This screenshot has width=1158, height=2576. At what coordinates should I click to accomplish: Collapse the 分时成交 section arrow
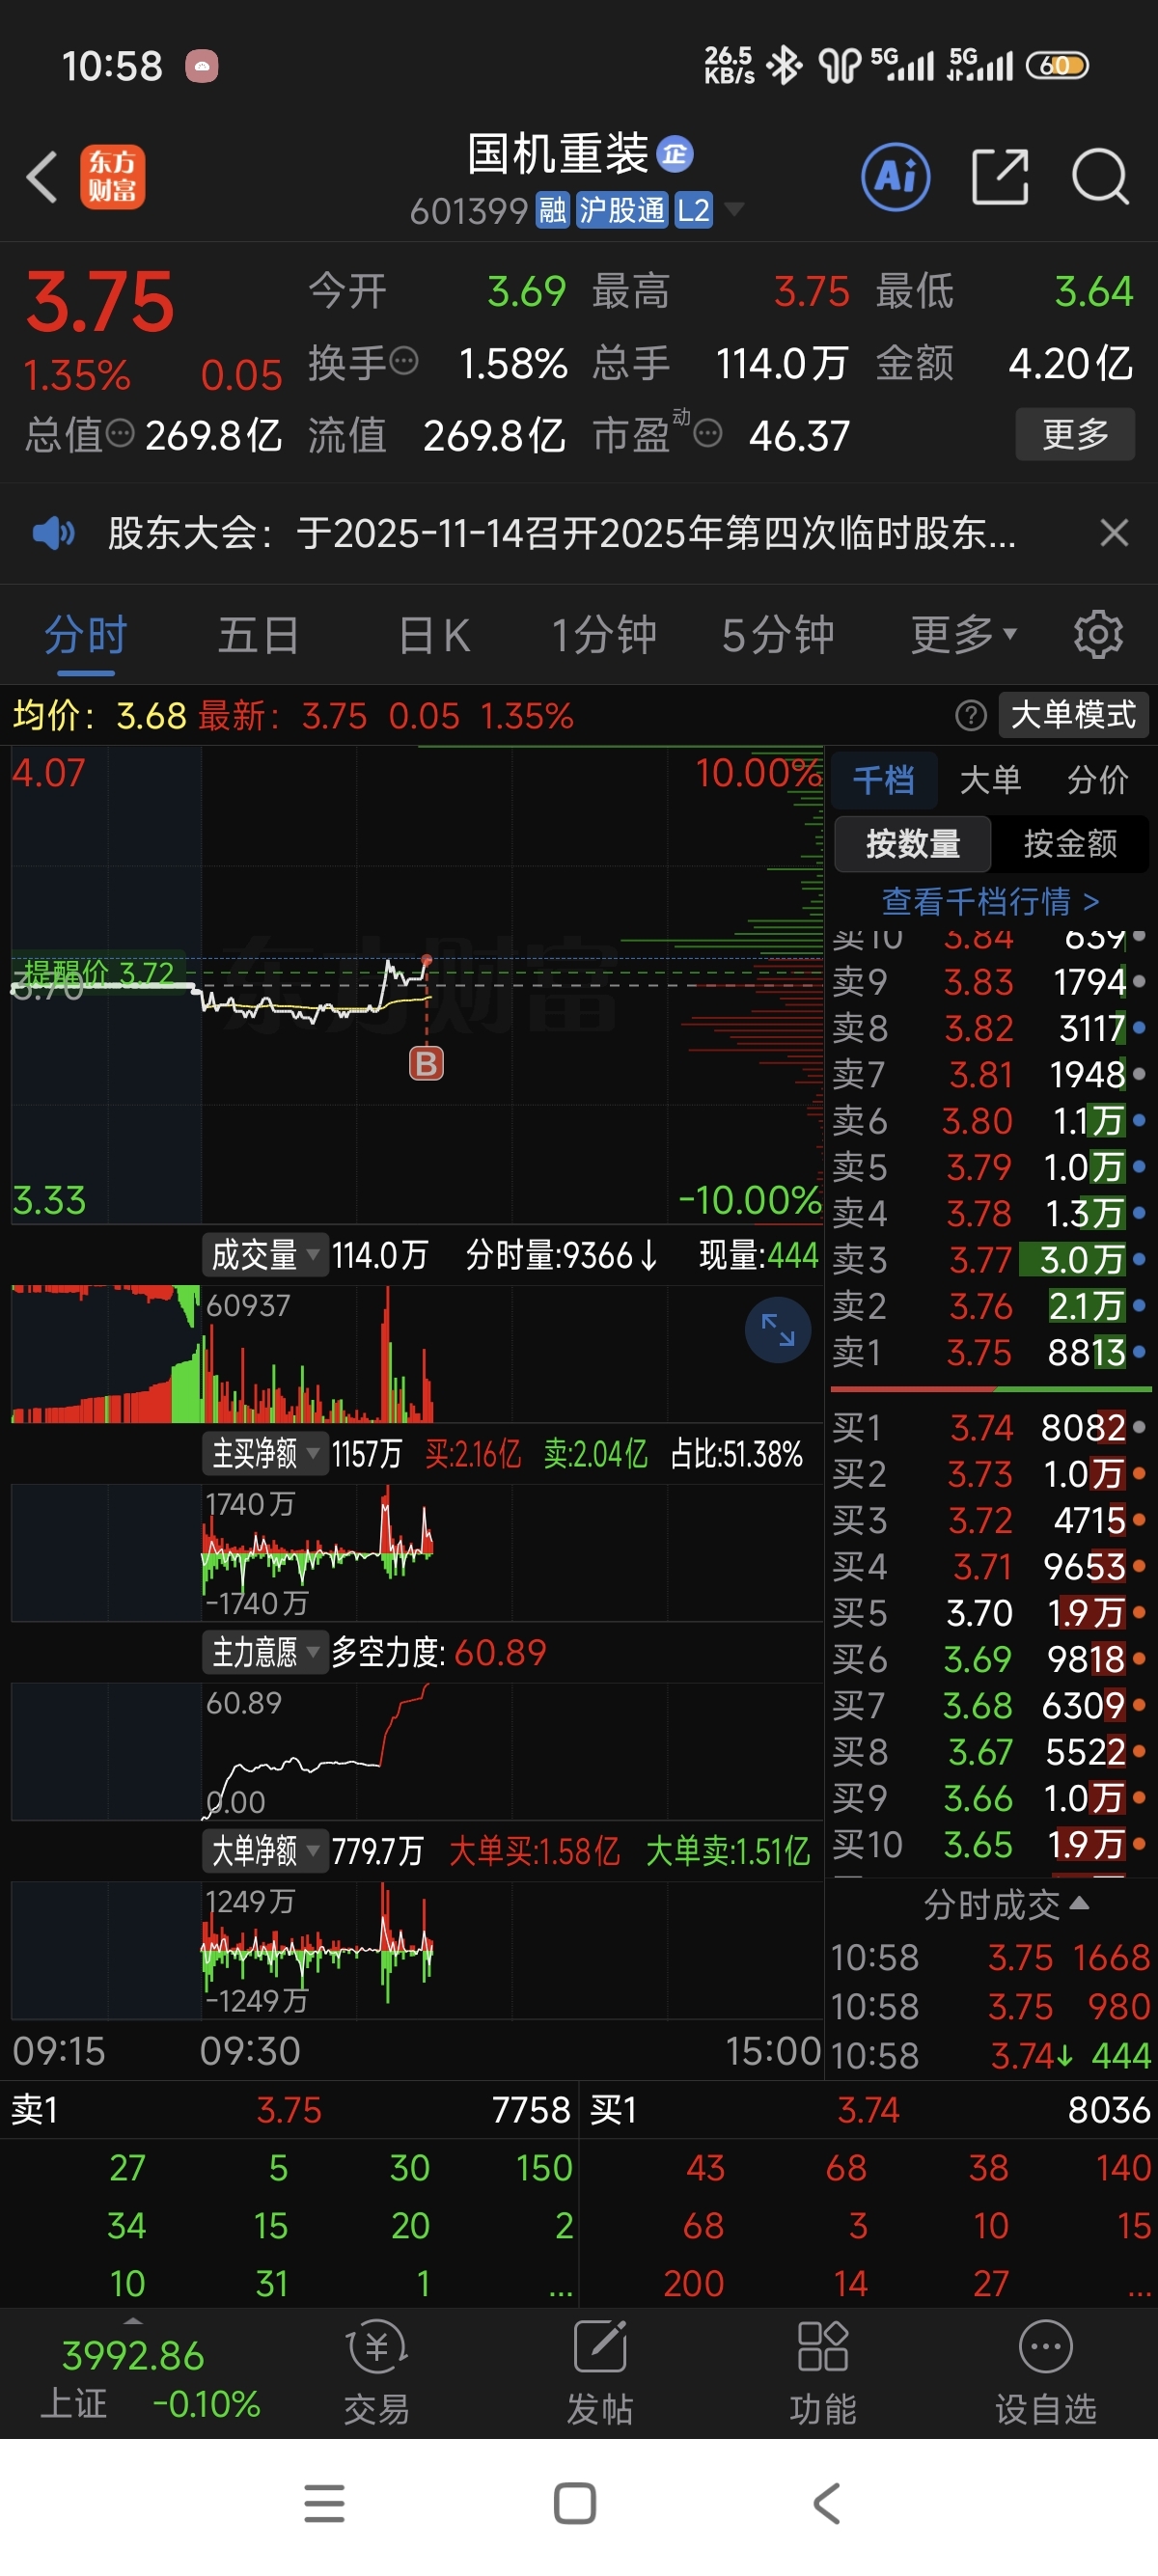coord(1079,1903)
